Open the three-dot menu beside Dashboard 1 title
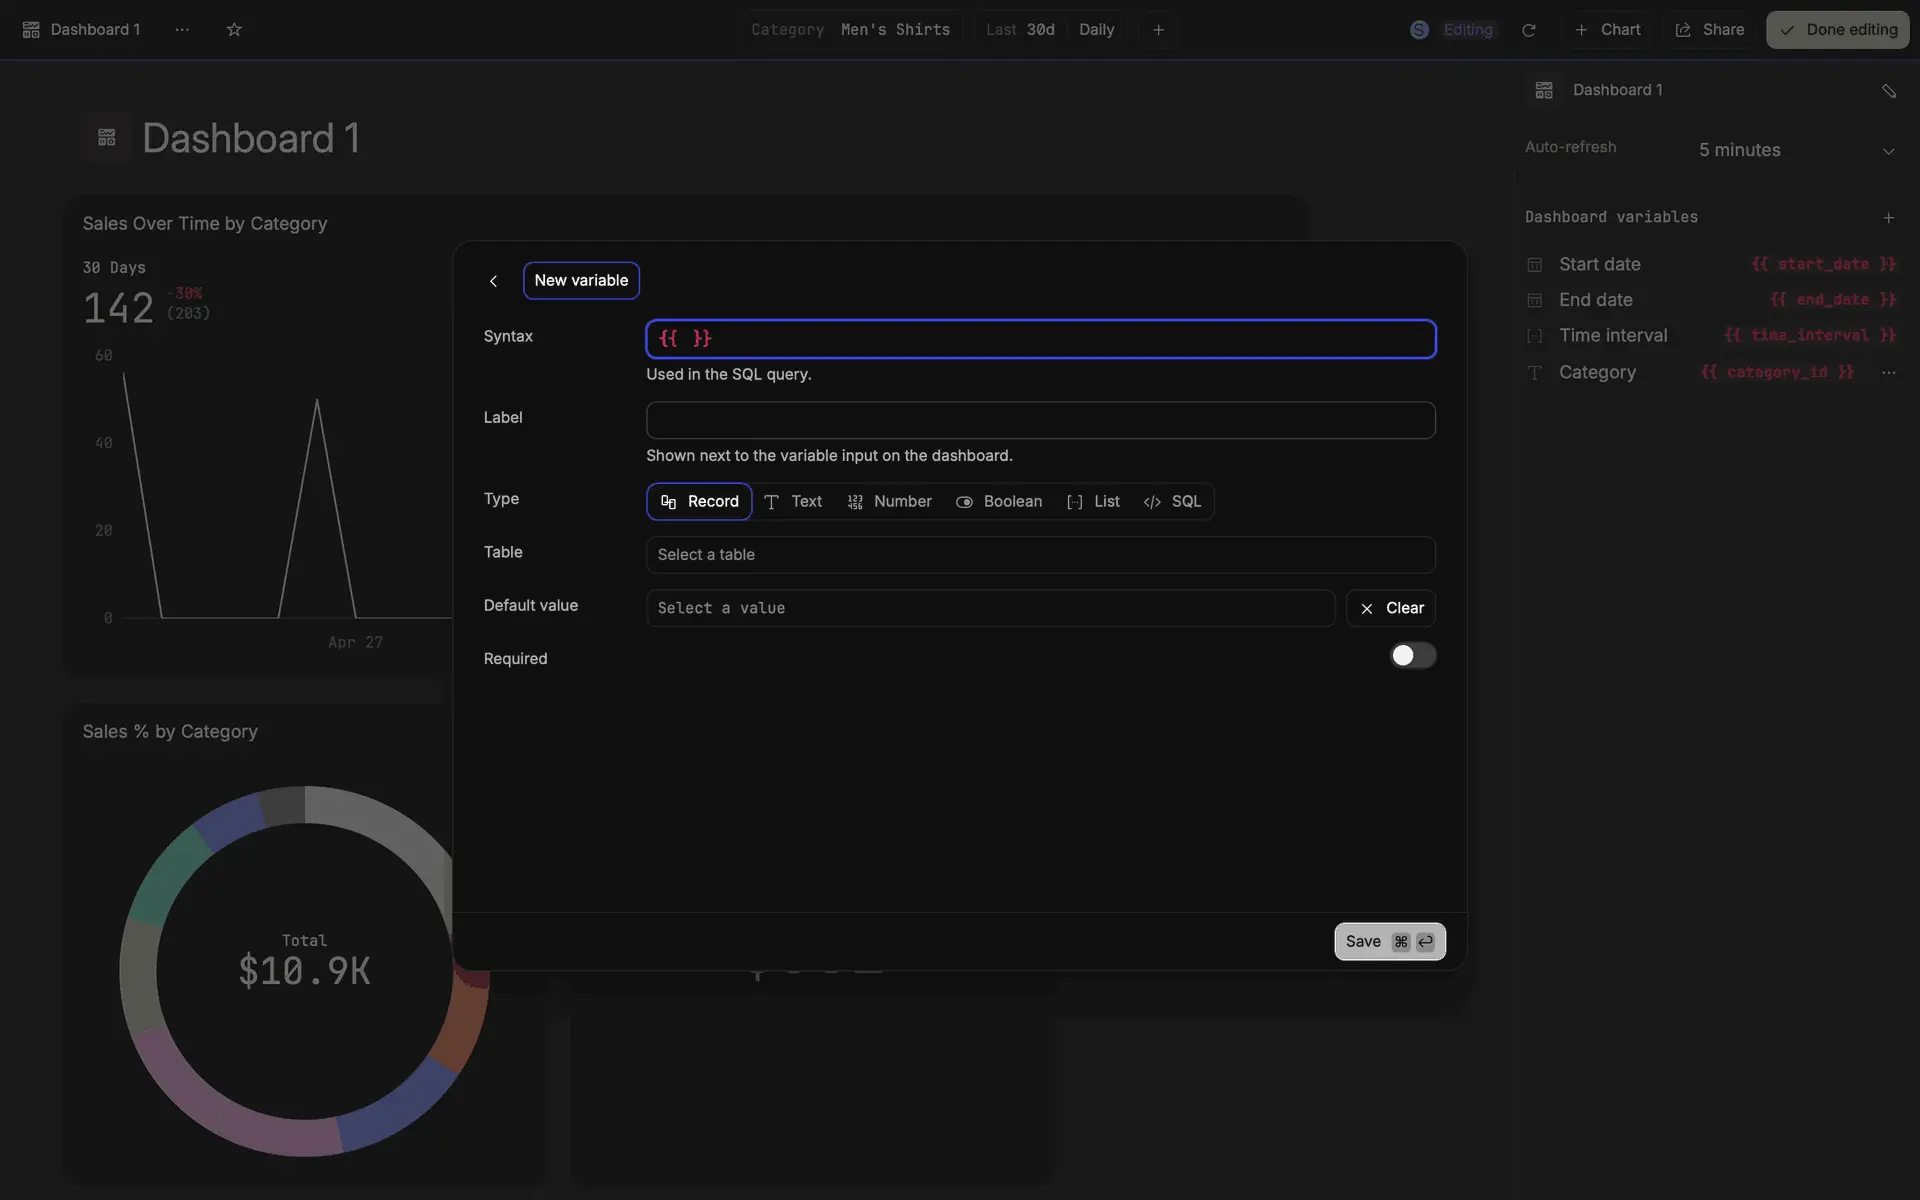Image resolution: width=1920 pixels, height=1200 pixels. (x=182, y=30)
